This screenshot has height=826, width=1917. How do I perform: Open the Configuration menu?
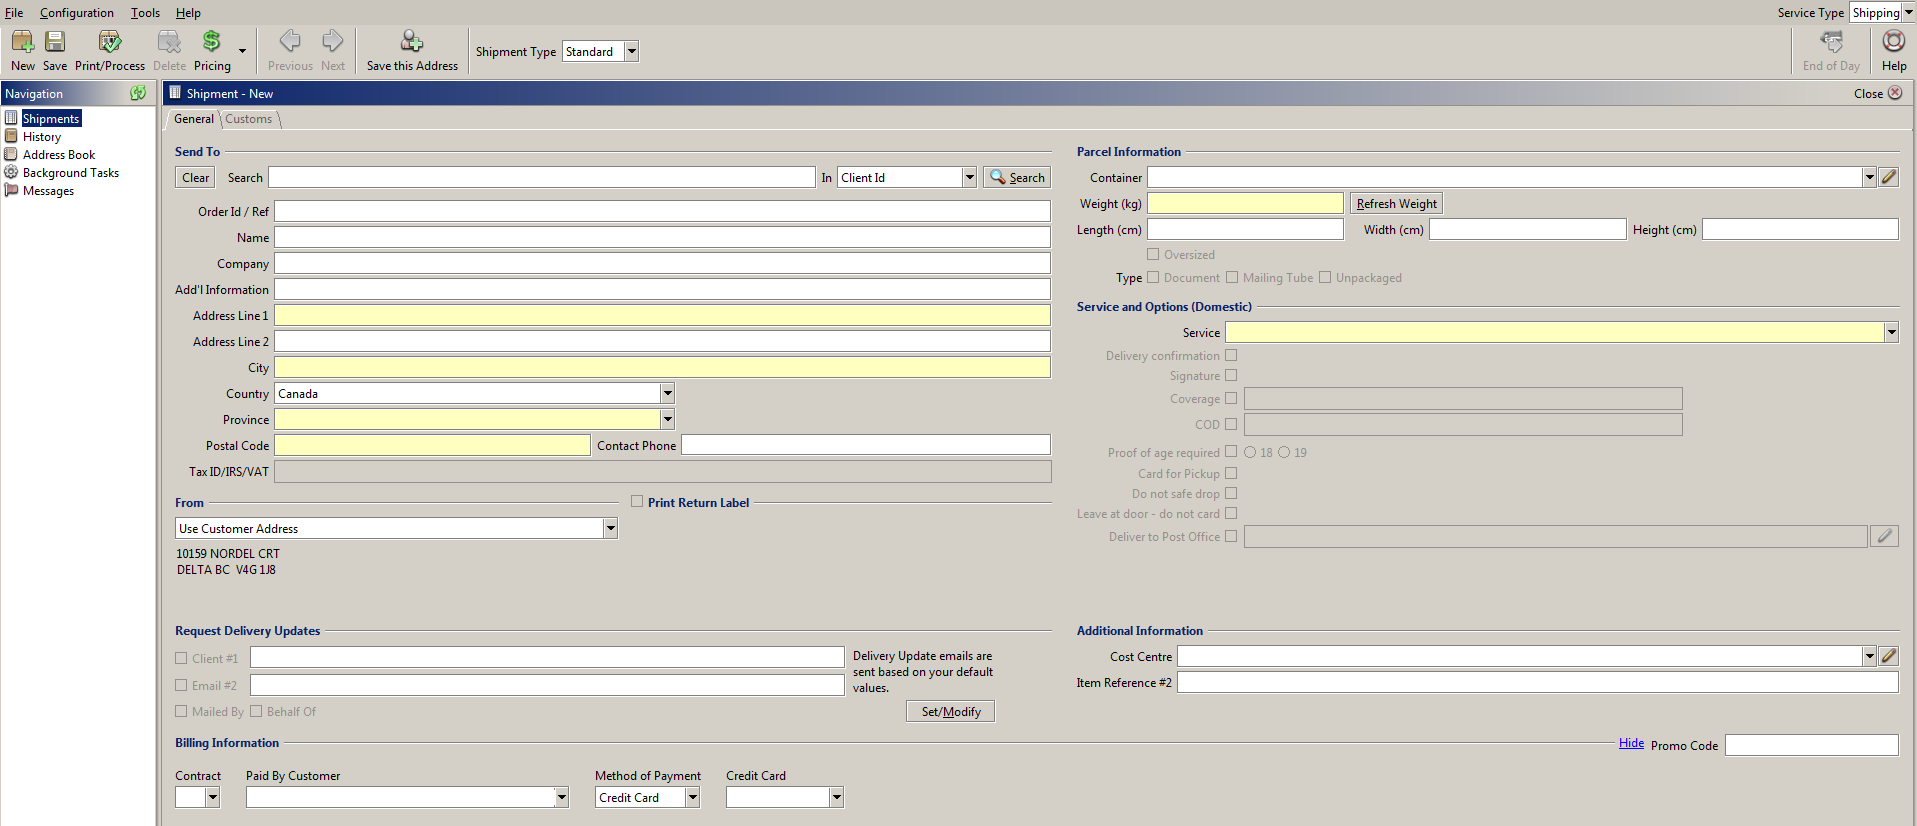point(77,13)
